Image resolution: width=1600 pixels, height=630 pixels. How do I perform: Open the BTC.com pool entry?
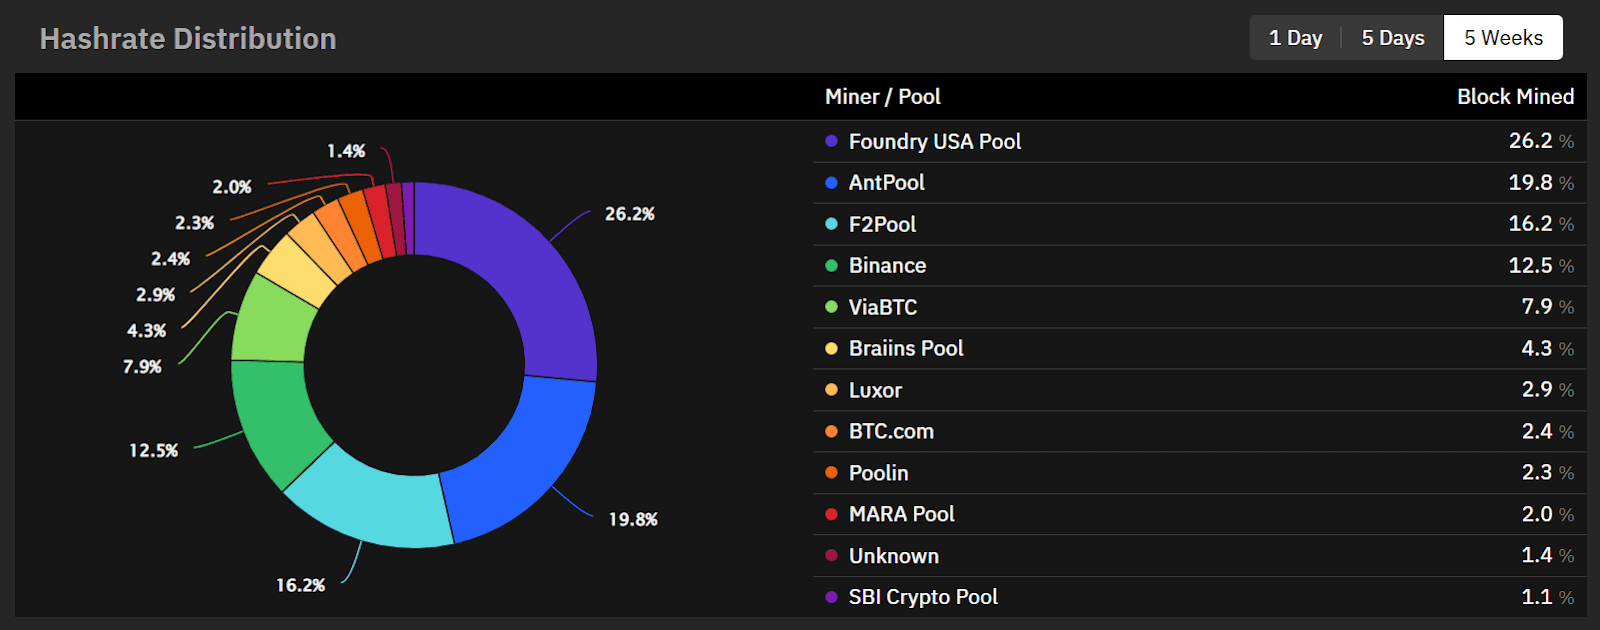[890, 431]
